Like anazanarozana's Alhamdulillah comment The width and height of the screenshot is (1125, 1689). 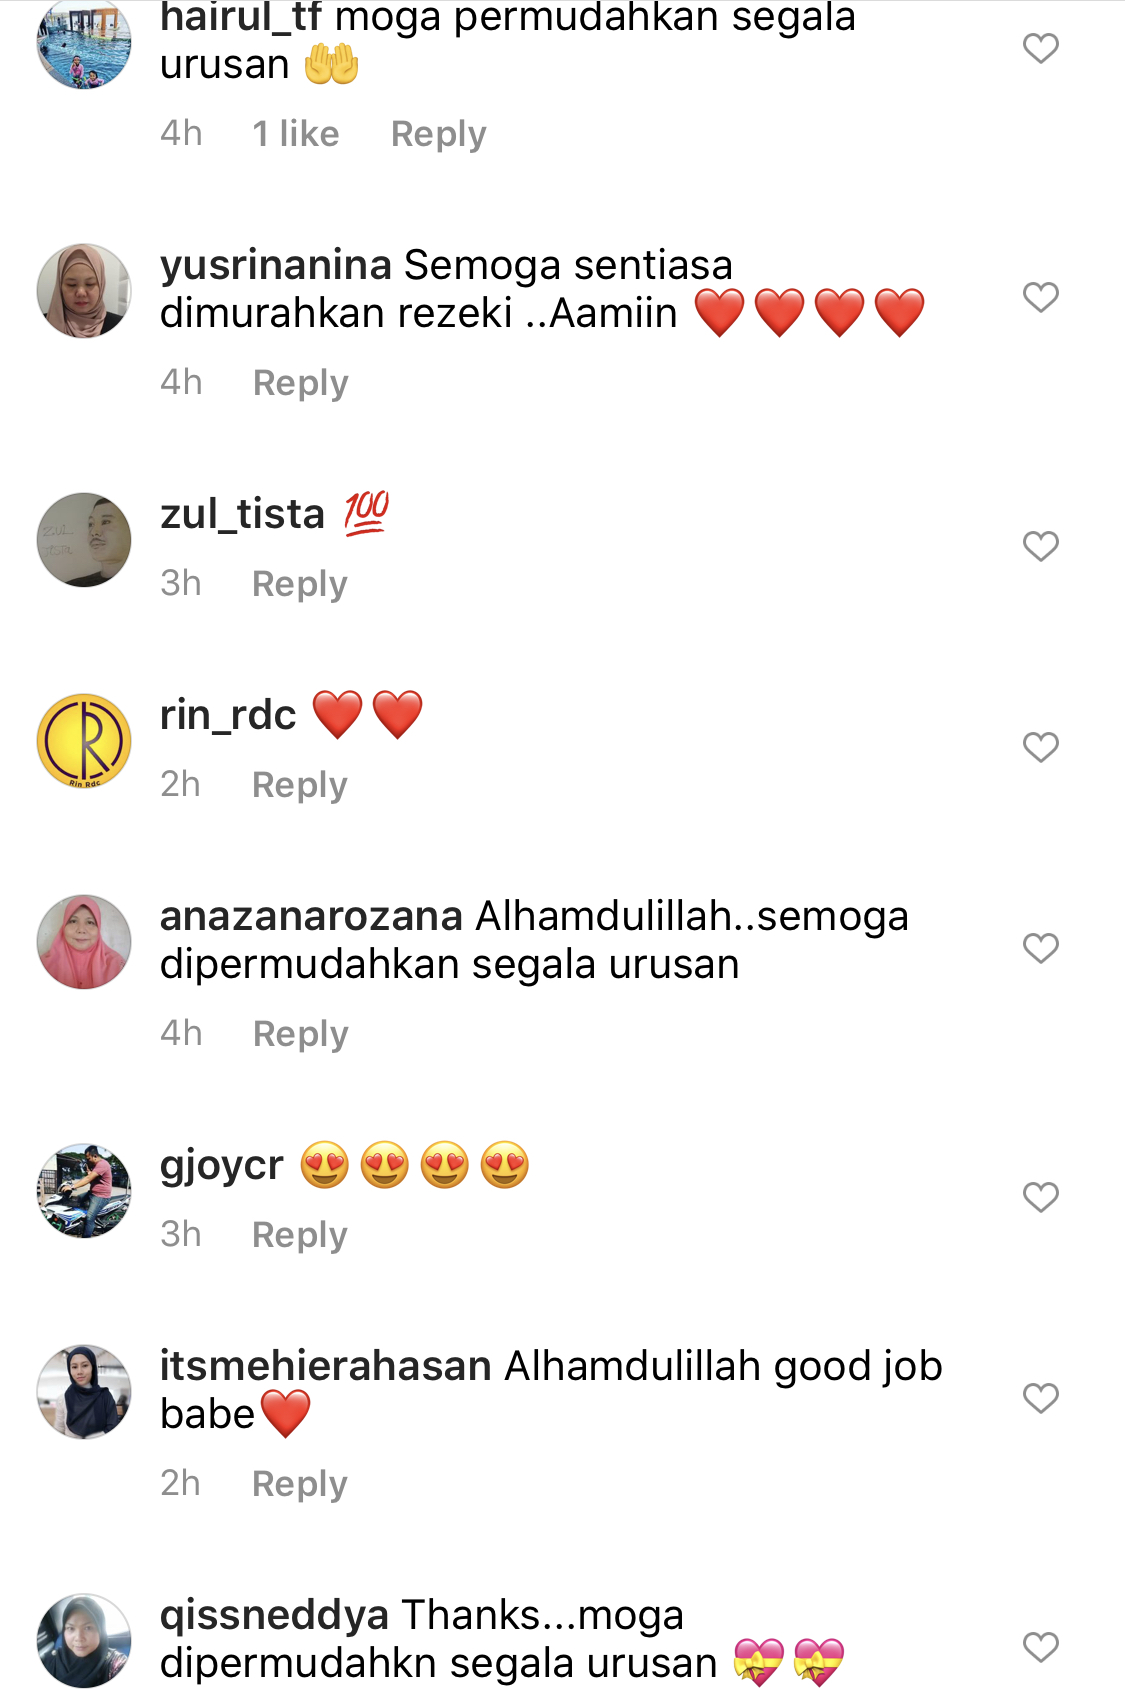point(1040,948)
